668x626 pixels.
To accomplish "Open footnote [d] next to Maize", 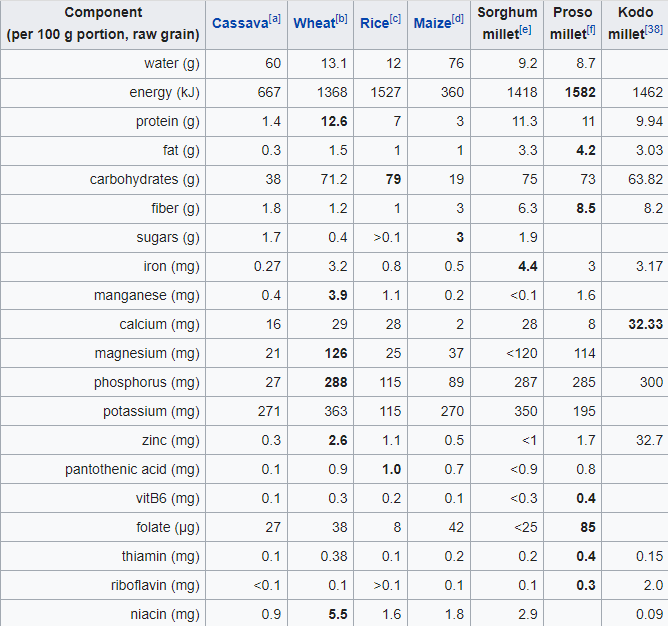I will (458, 19).
